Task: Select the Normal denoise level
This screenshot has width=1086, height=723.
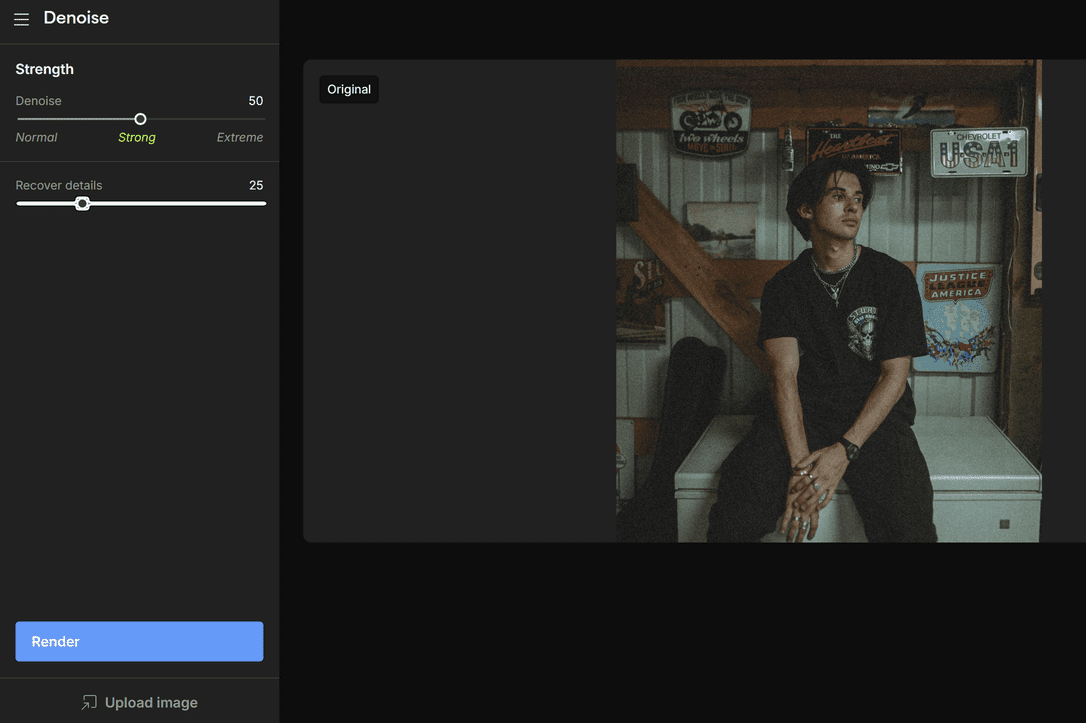Action: click(x=37, y=138)
